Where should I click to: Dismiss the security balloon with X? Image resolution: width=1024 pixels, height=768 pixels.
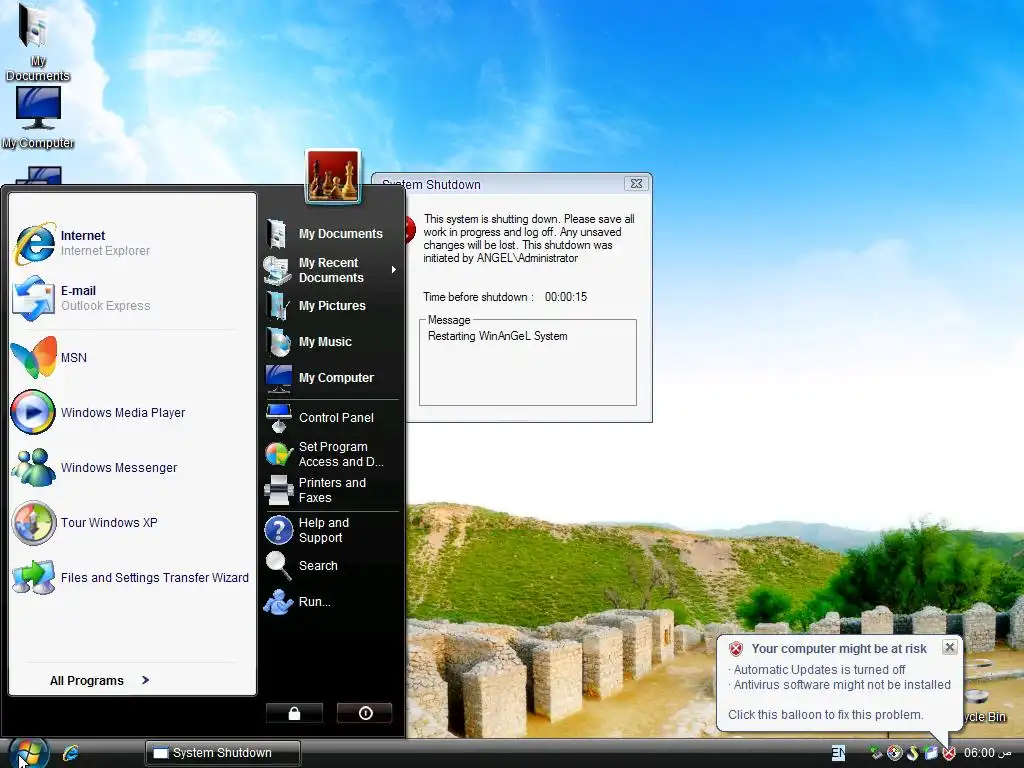click(x=950, y=647)
